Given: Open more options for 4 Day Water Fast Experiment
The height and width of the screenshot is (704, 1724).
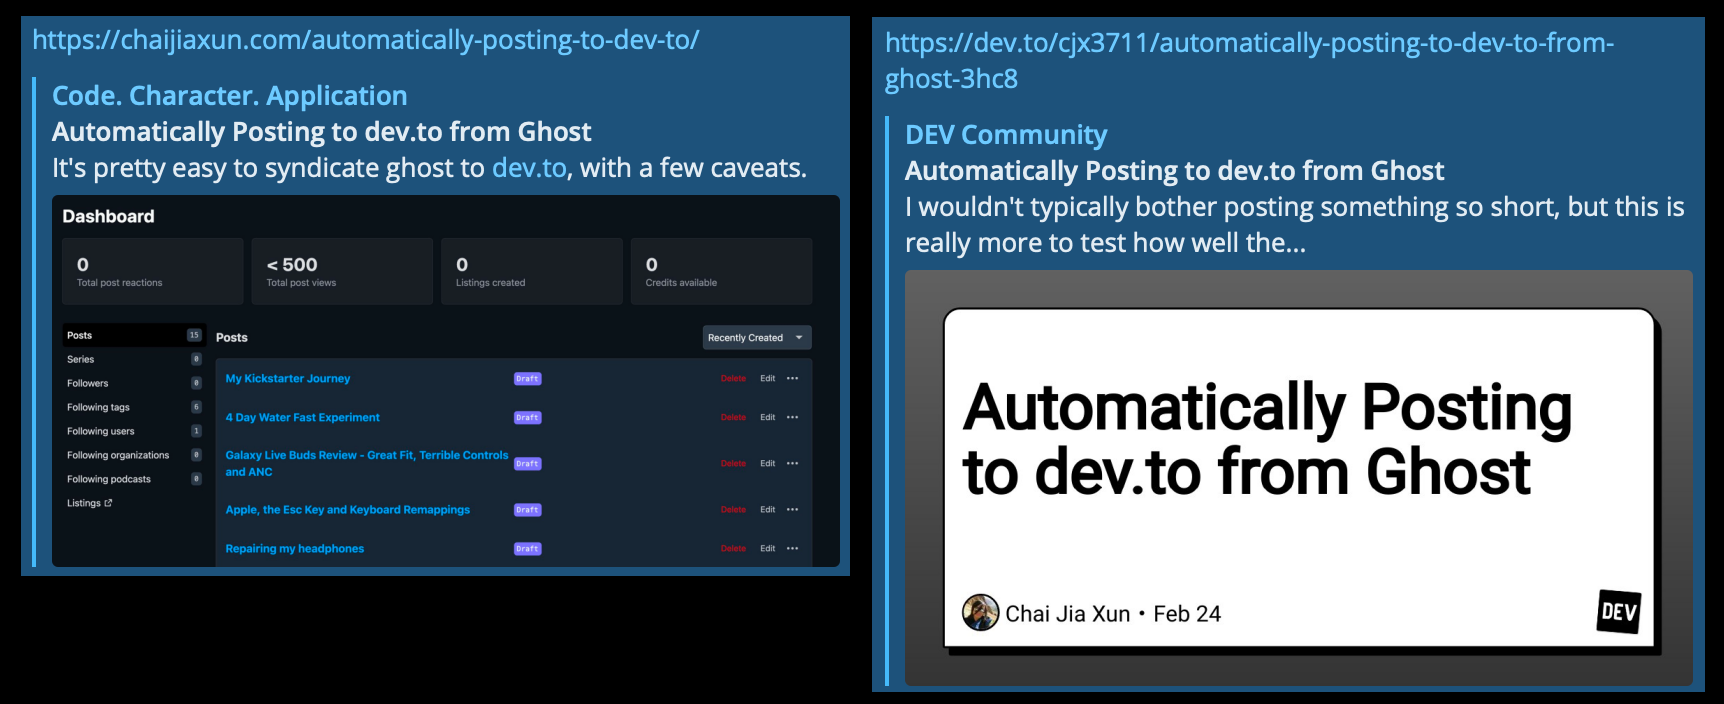Looking at the screenshot, I should point(793,418).
